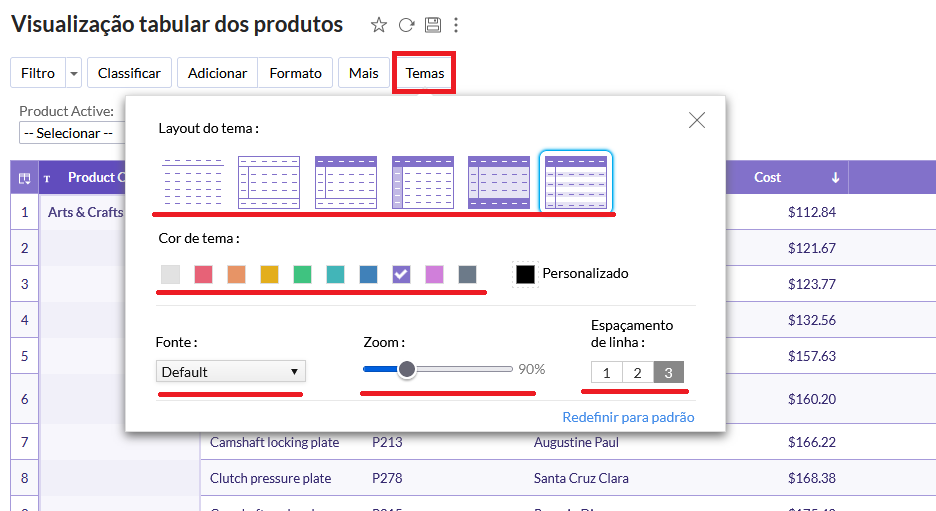Open the Fonte Default dropdown
Viewport: 936px width, 511px height.
230,371
